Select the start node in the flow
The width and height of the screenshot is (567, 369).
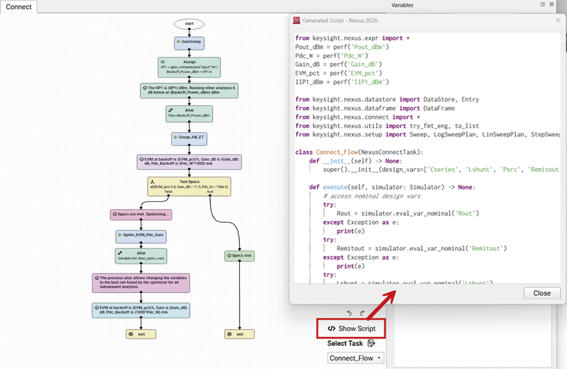(189, 24)
